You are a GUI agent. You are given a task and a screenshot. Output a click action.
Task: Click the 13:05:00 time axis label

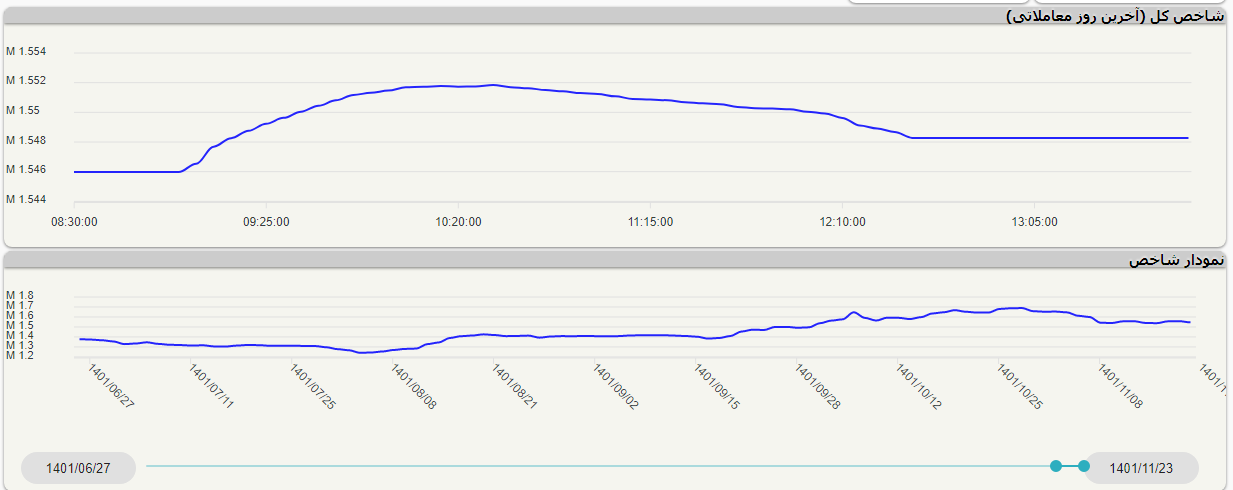(1034, 222)
